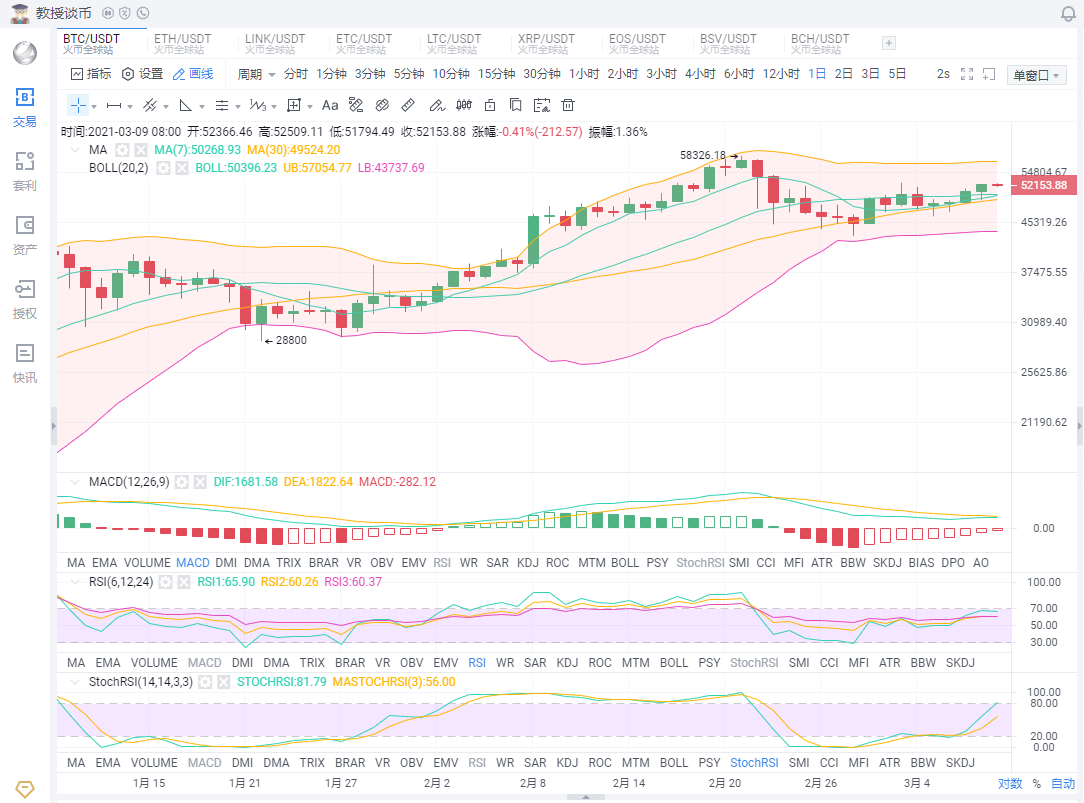
Task: Add a new trading pair tab
Action: (x=889, y=44)
